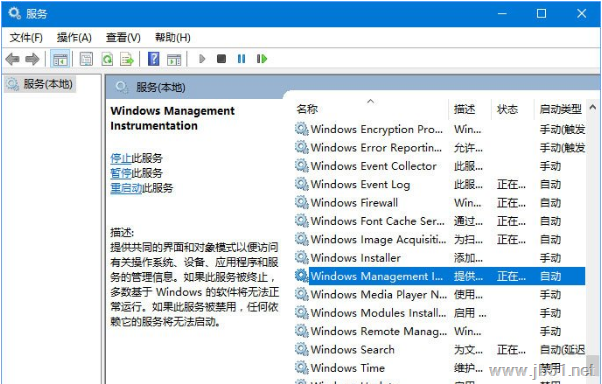
Task: Toggle the action pane toolbar icon
Action: click(174, 60)
